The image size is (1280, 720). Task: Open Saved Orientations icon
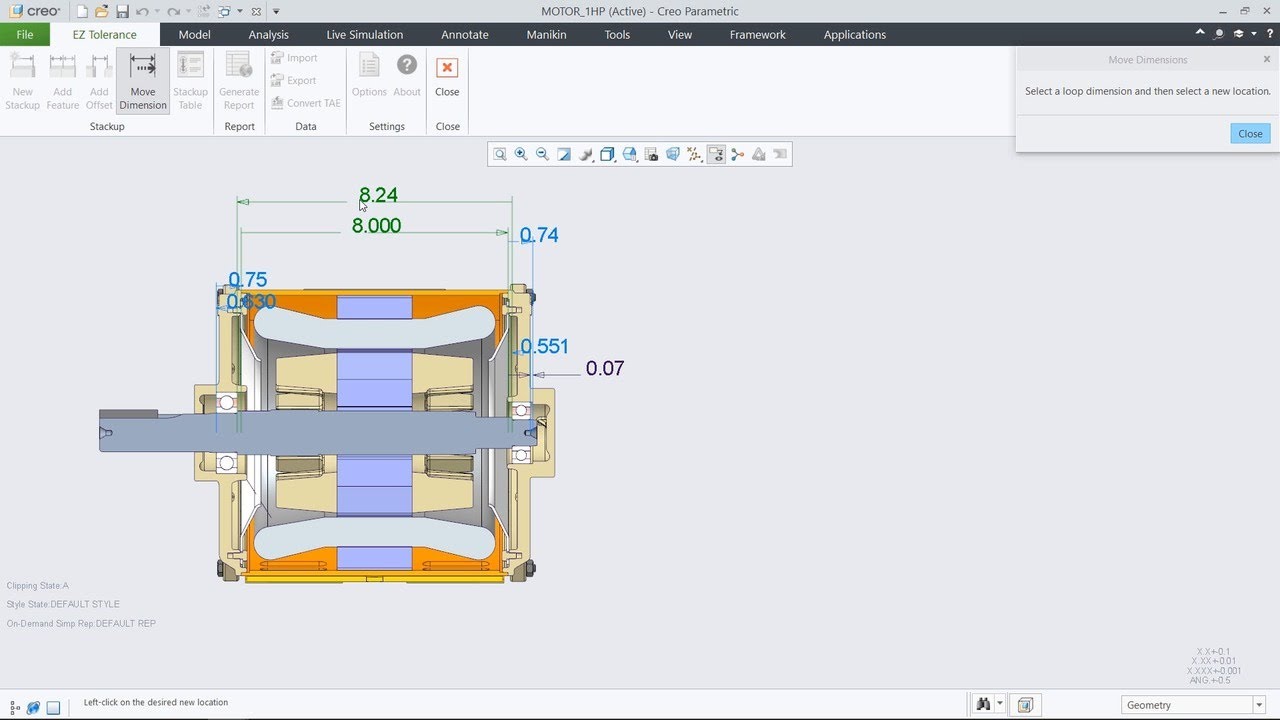(x=630, y=154)
